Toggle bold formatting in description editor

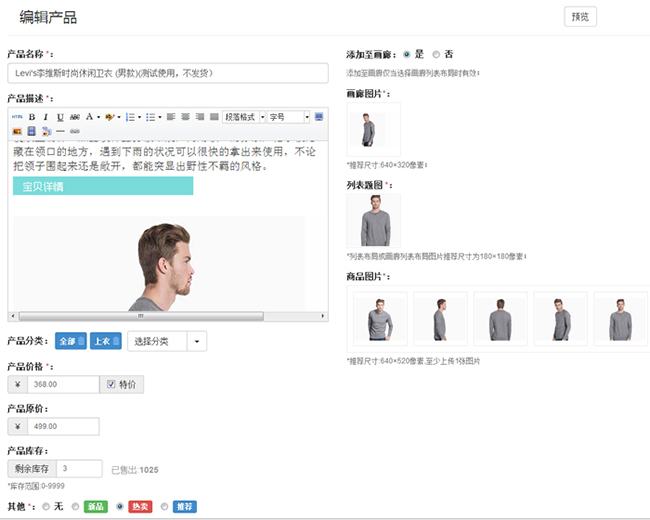point(32,117)
